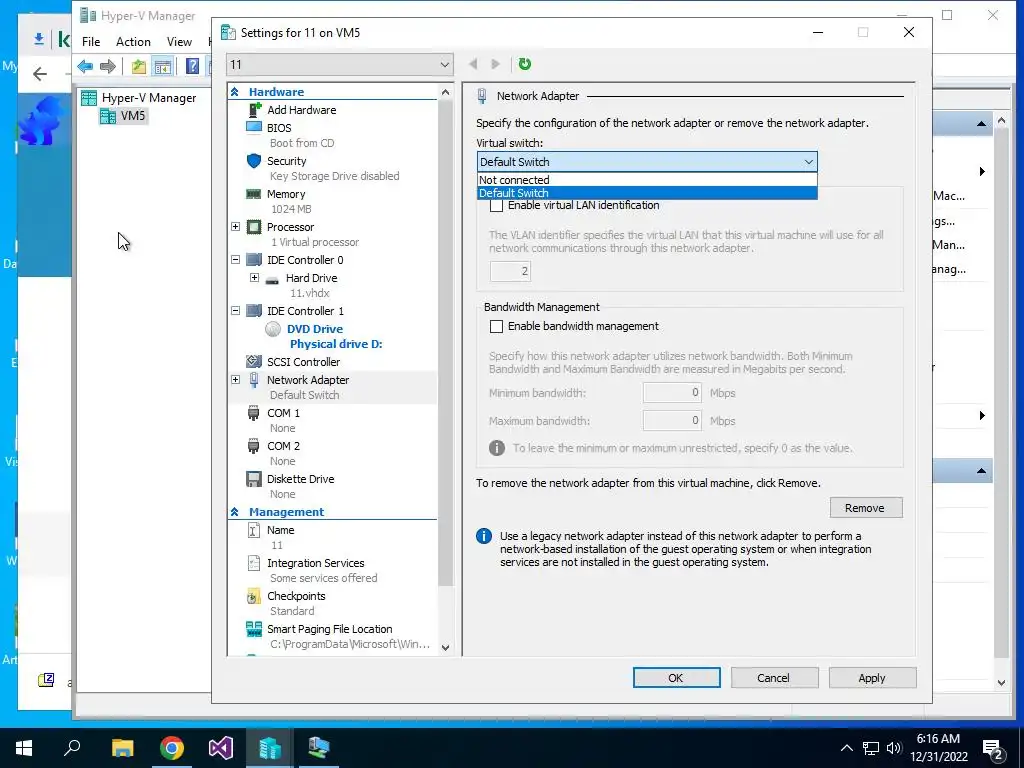Select the Network Adapter icon in tree
1024x768 pixels.
[254, 379]
